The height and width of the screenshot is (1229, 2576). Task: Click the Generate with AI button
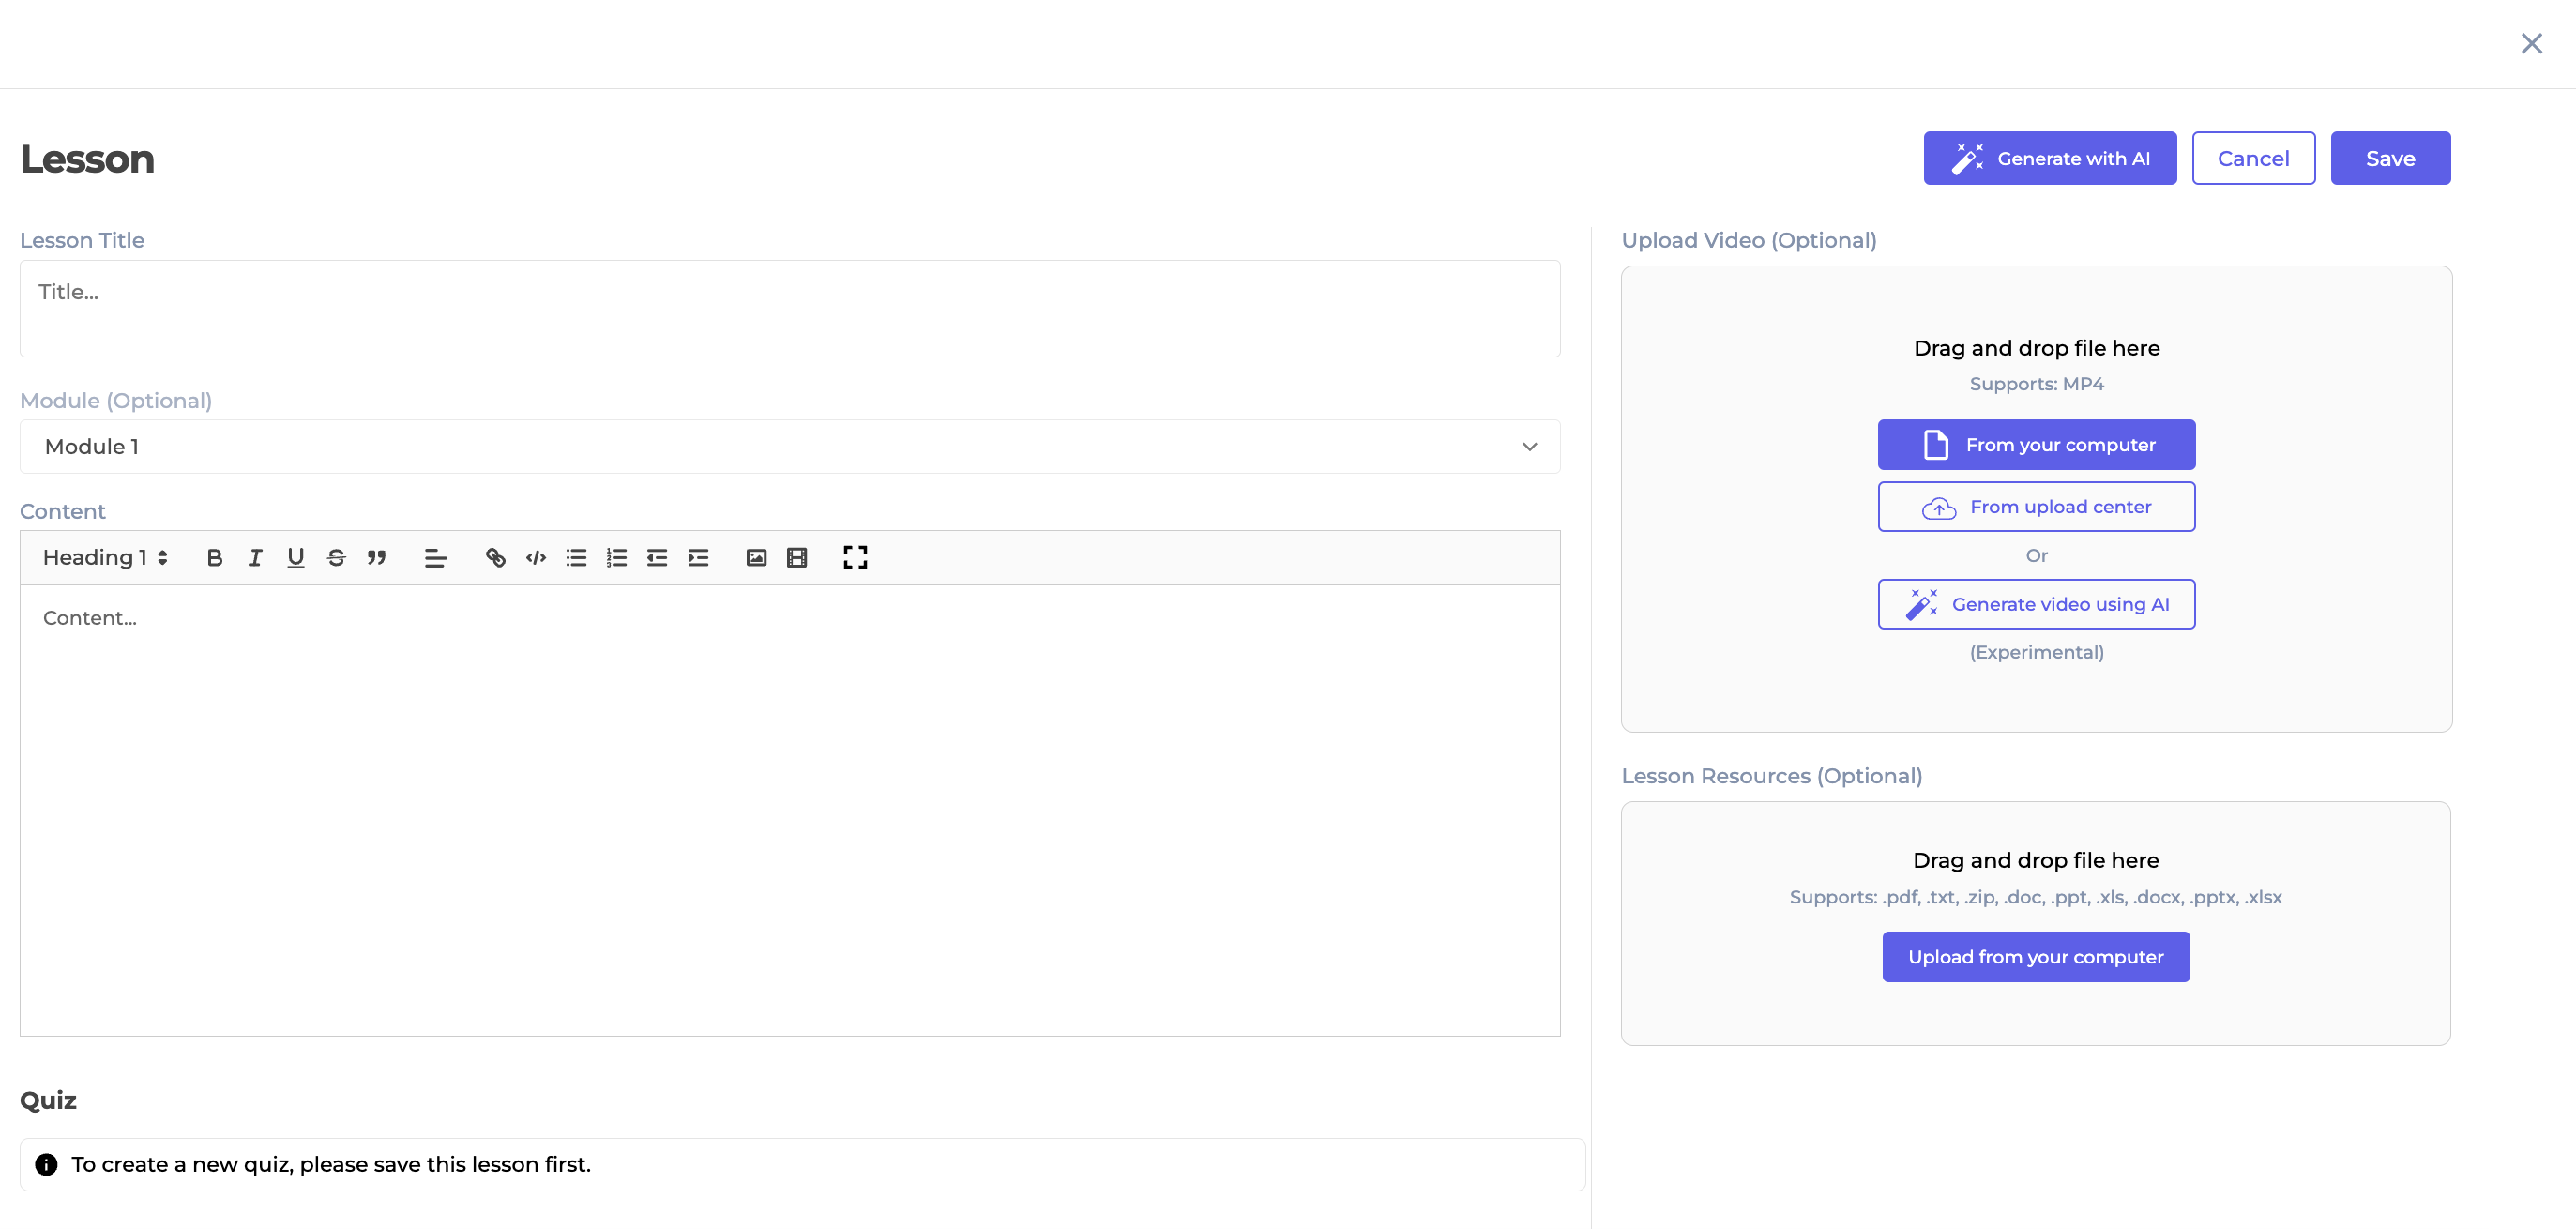click(x=2049, y=158)
